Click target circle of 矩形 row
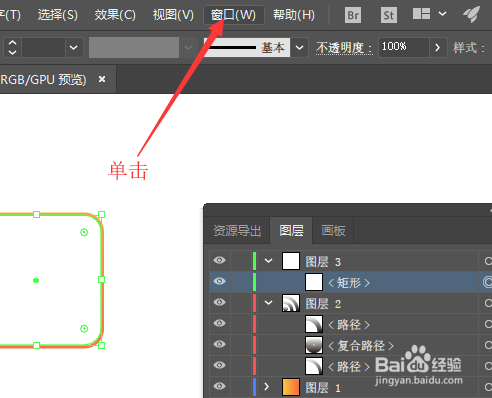The width and height of the screenshot is (492, 398). coord(487,282)
